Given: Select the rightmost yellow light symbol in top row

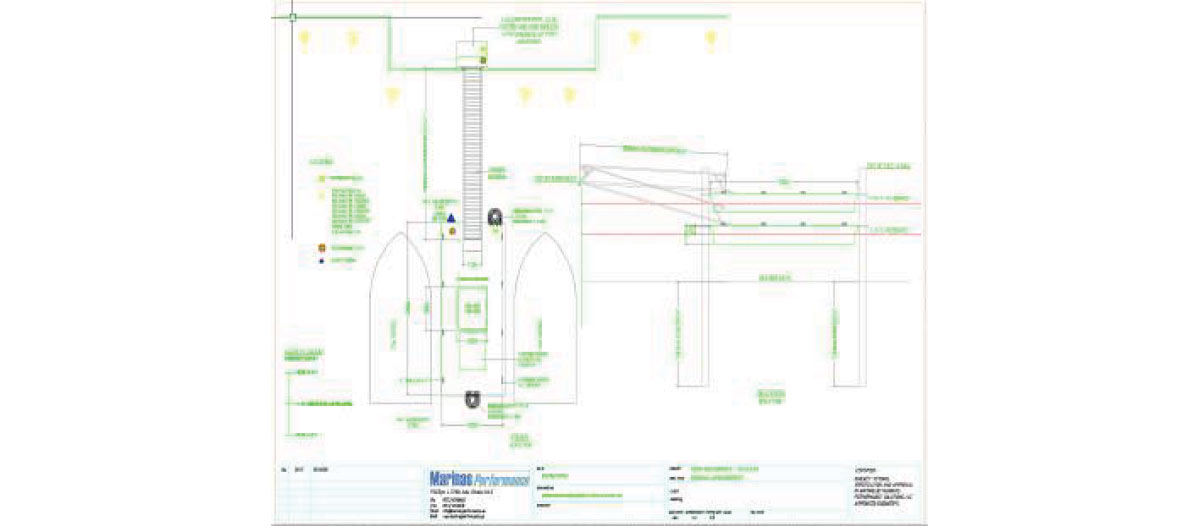Looking at the screenshot, I should pyautogui.click(x=710, y=39).
